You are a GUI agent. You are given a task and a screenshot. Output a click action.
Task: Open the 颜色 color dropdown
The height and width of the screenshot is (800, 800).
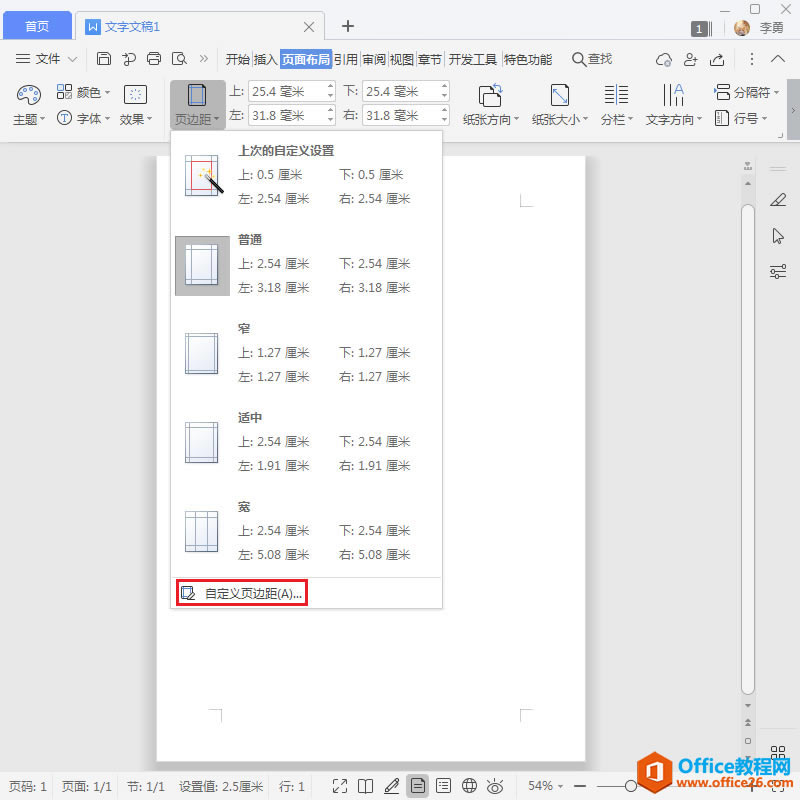[83, 92]
